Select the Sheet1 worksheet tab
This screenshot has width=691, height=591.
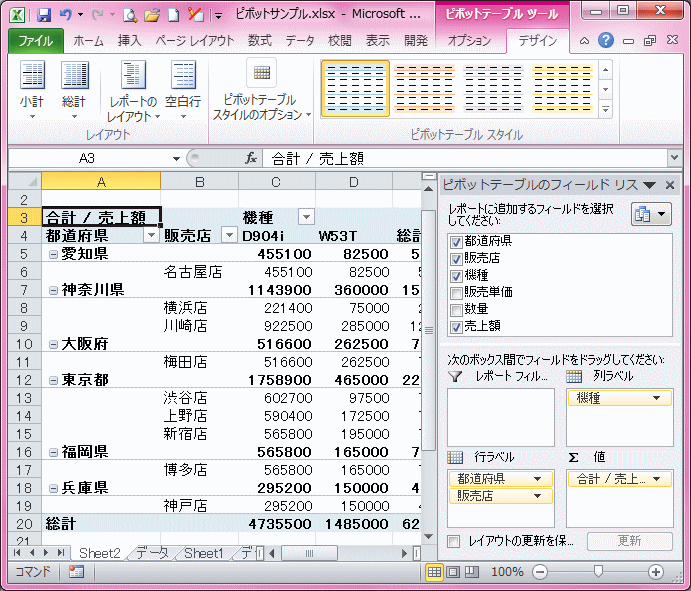[204, 553]
